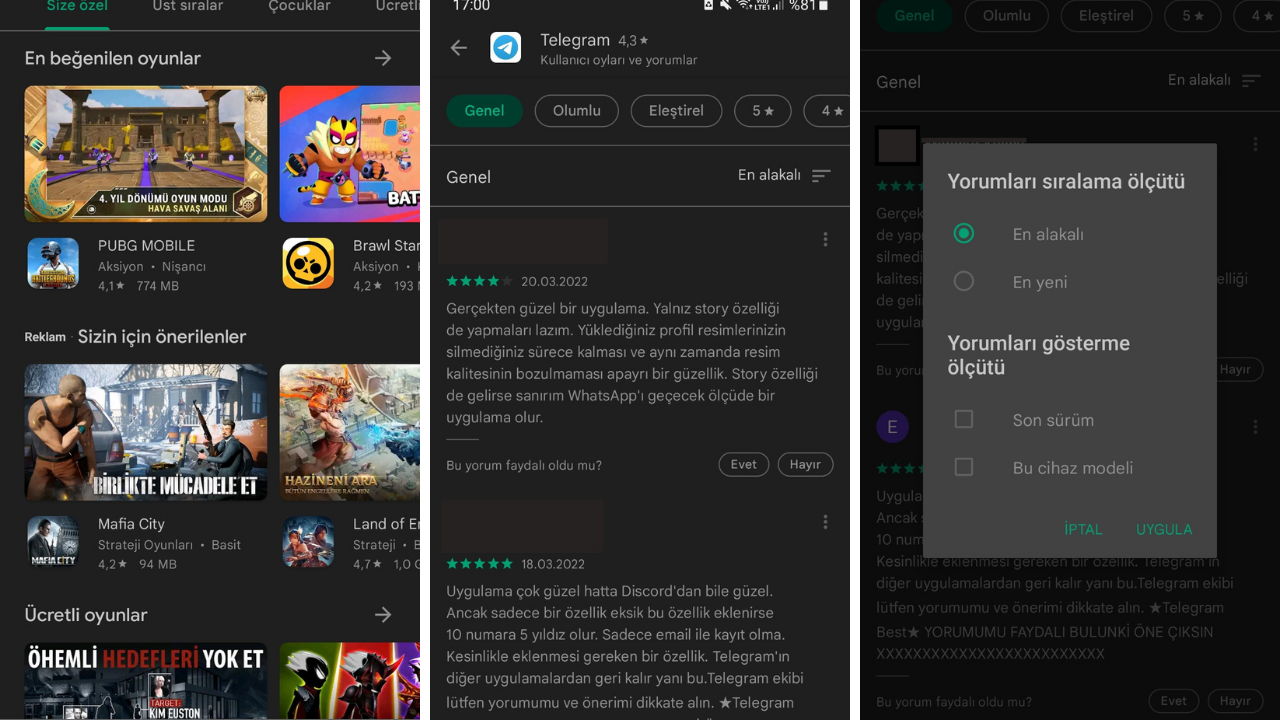Tap the Land of Empires app icon
This screenshot has height=720, width=1280.
pos(308,542)
